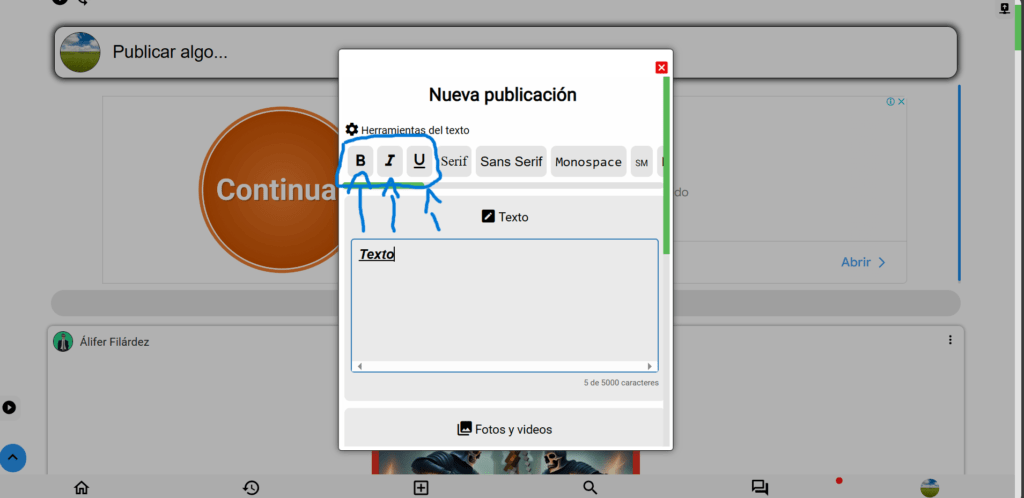Viewport: 1024px width, 498px height.
Task: Select the Monospace font option
Action: tap(588, 161)
